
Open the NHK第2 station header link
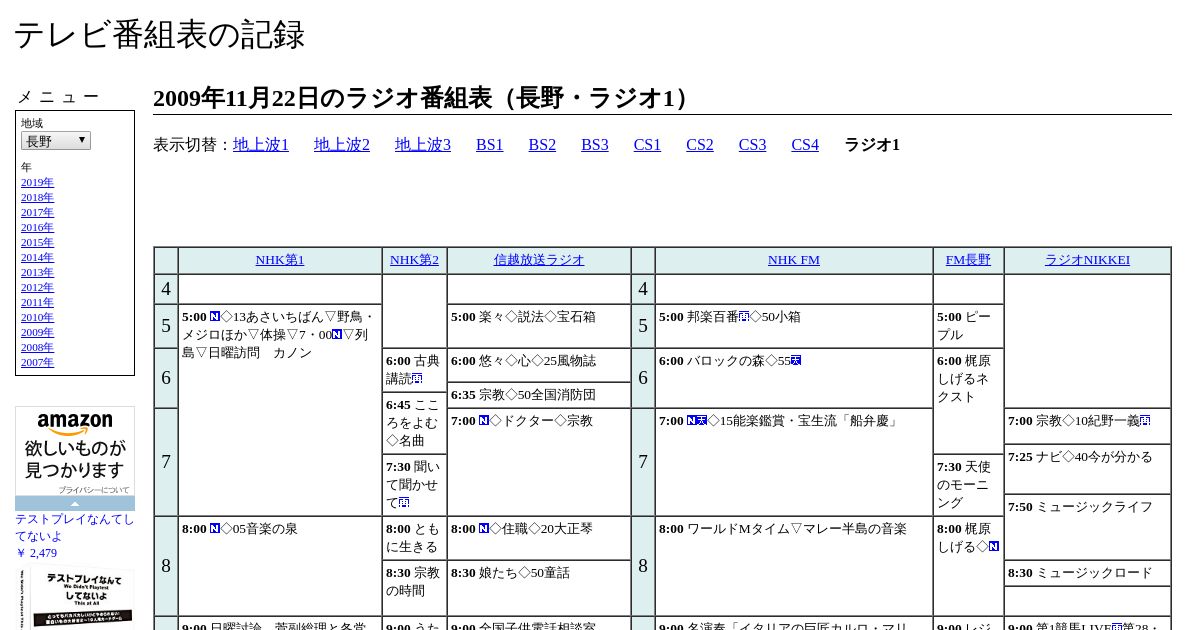[414, 260]
